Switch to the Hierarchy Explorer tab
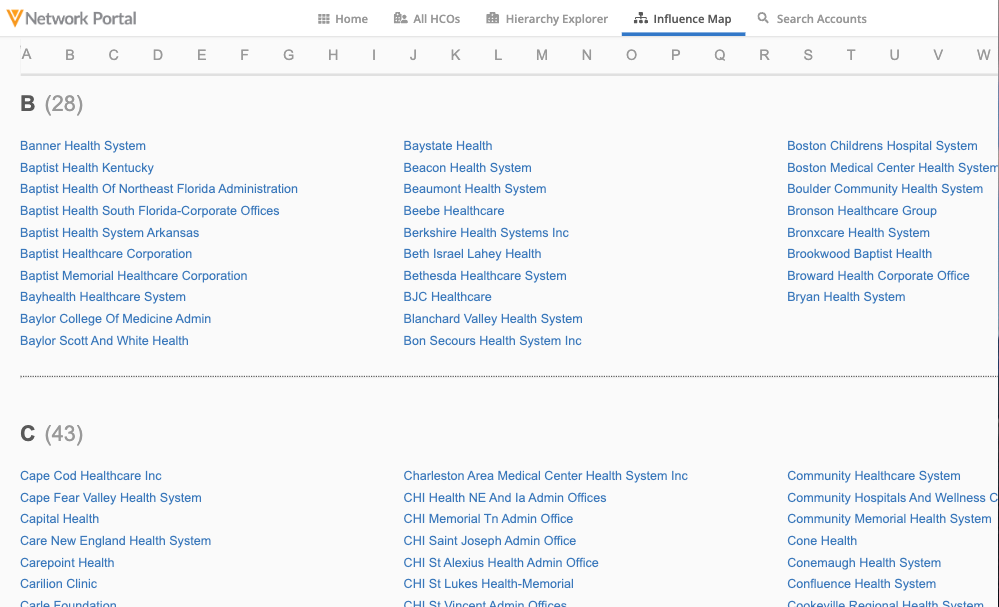 coord(556,19)
